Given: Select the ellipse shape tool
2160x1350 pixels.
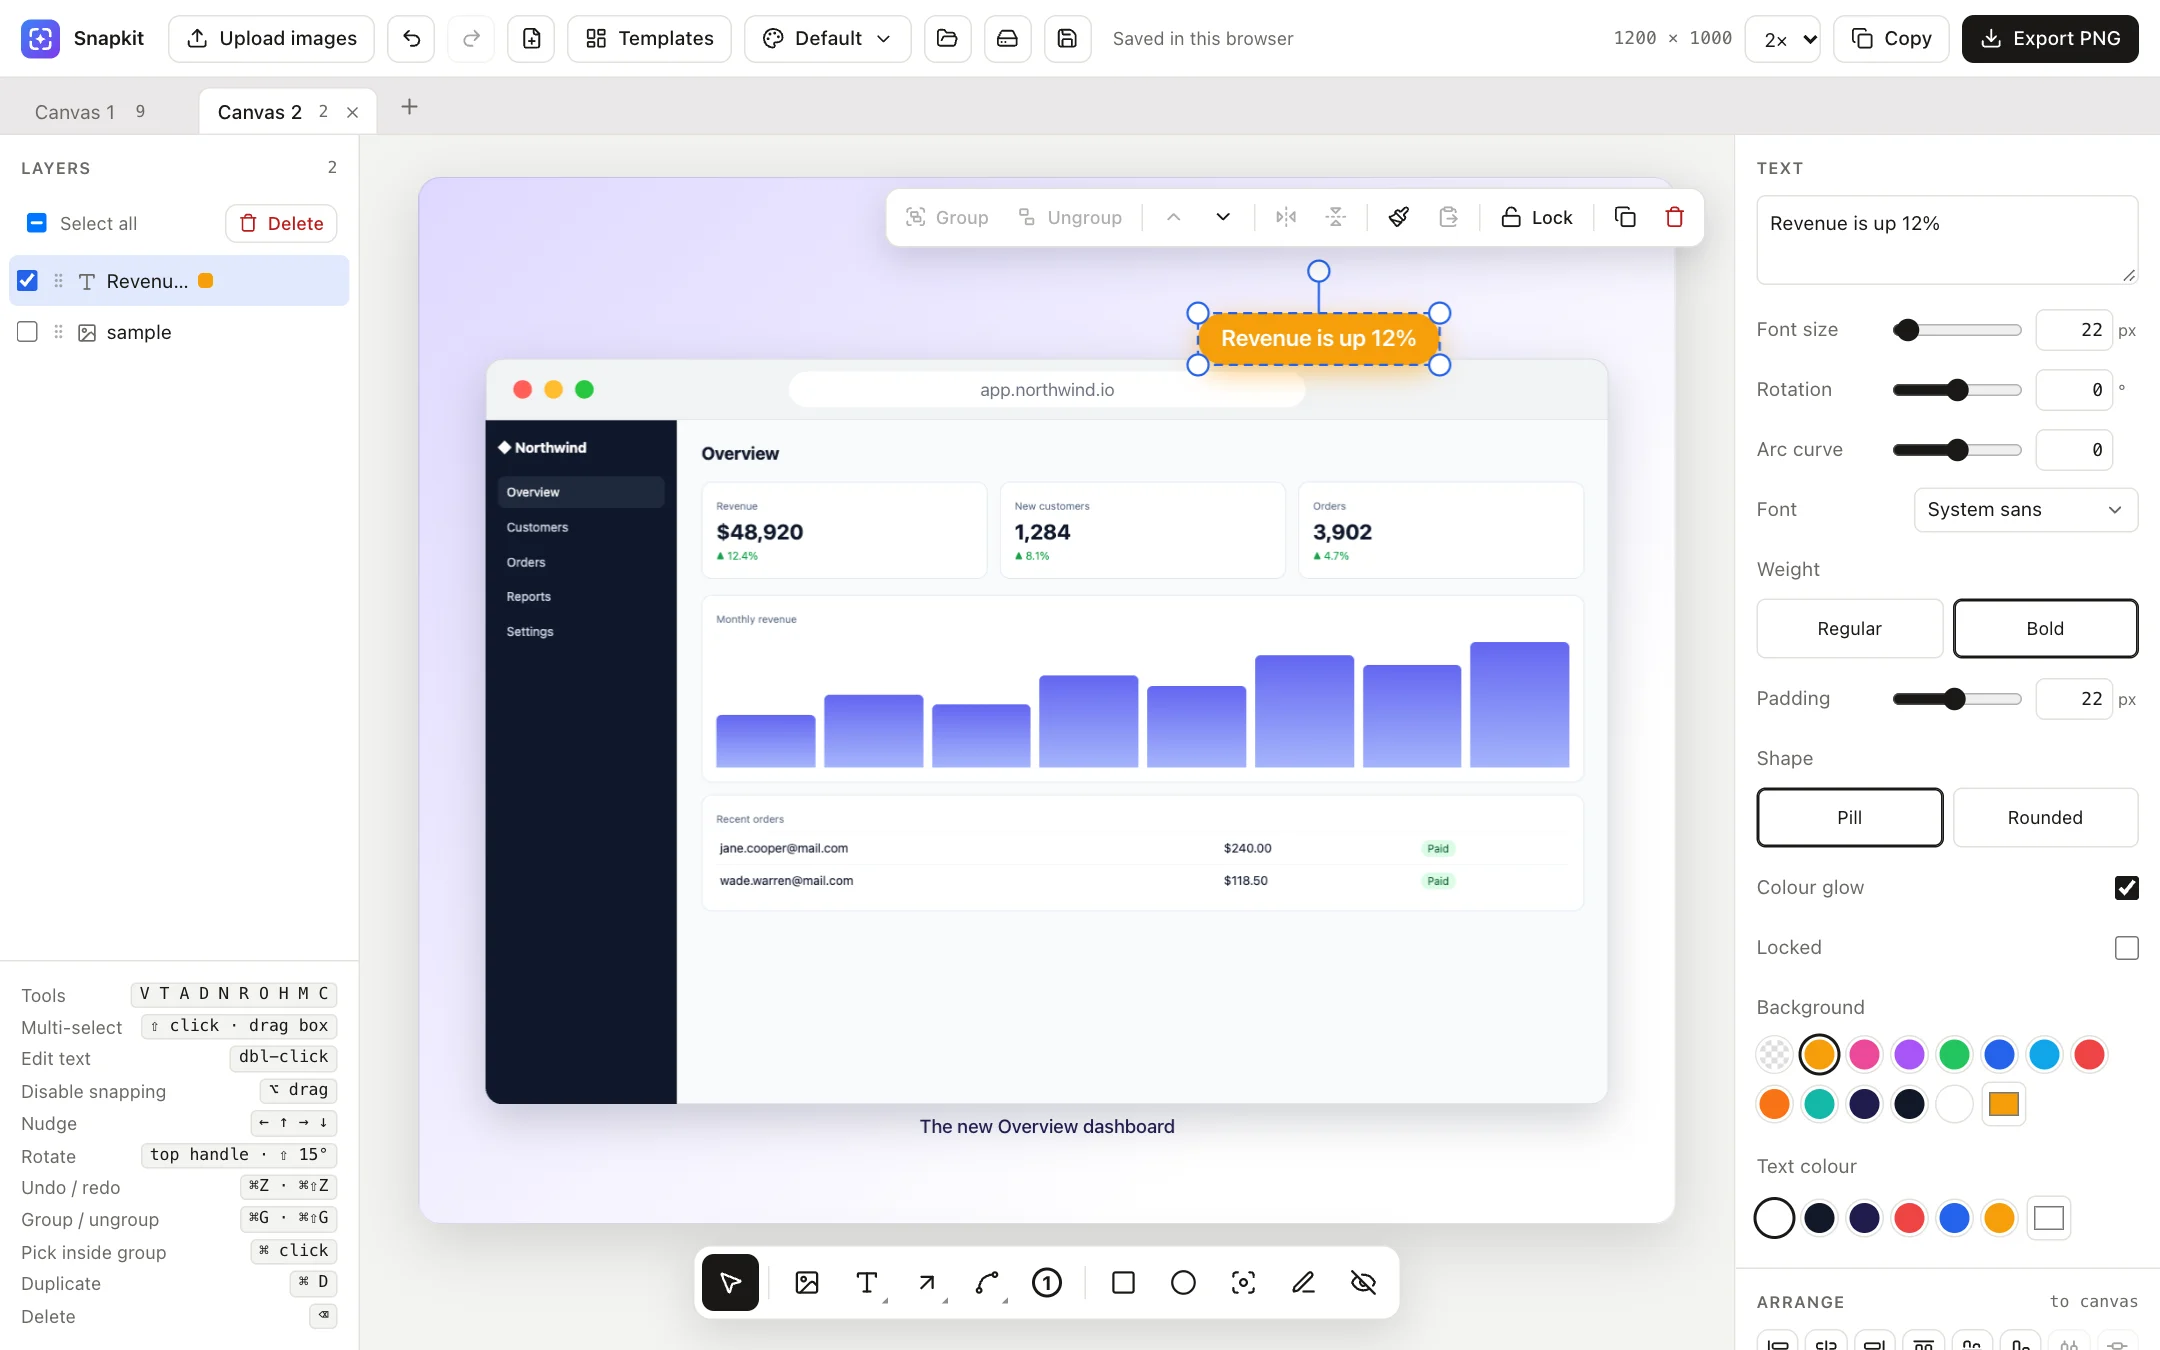Looking at the screenshot, I should [1183, 1282].
